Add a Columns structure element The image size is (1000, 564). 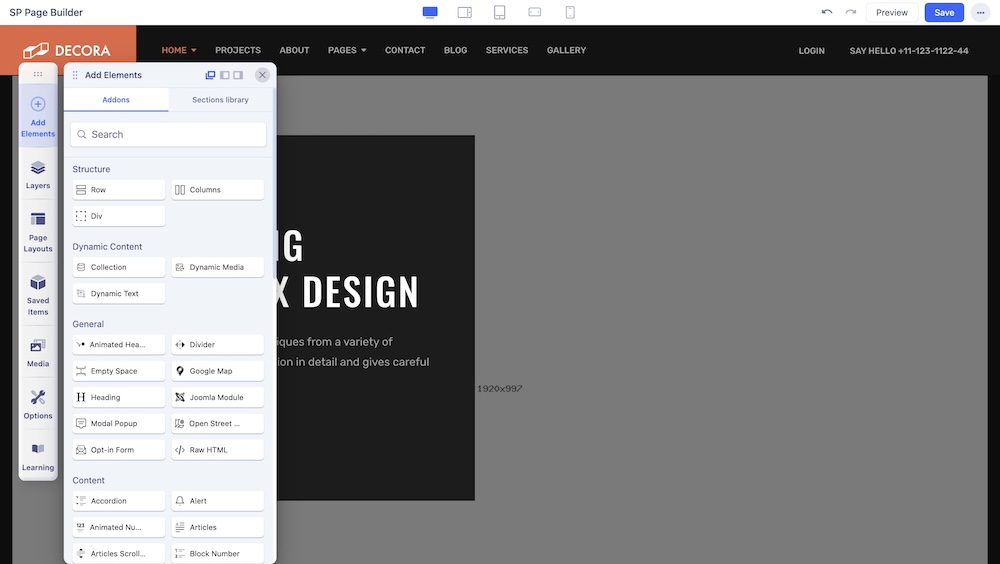point(217,189)
